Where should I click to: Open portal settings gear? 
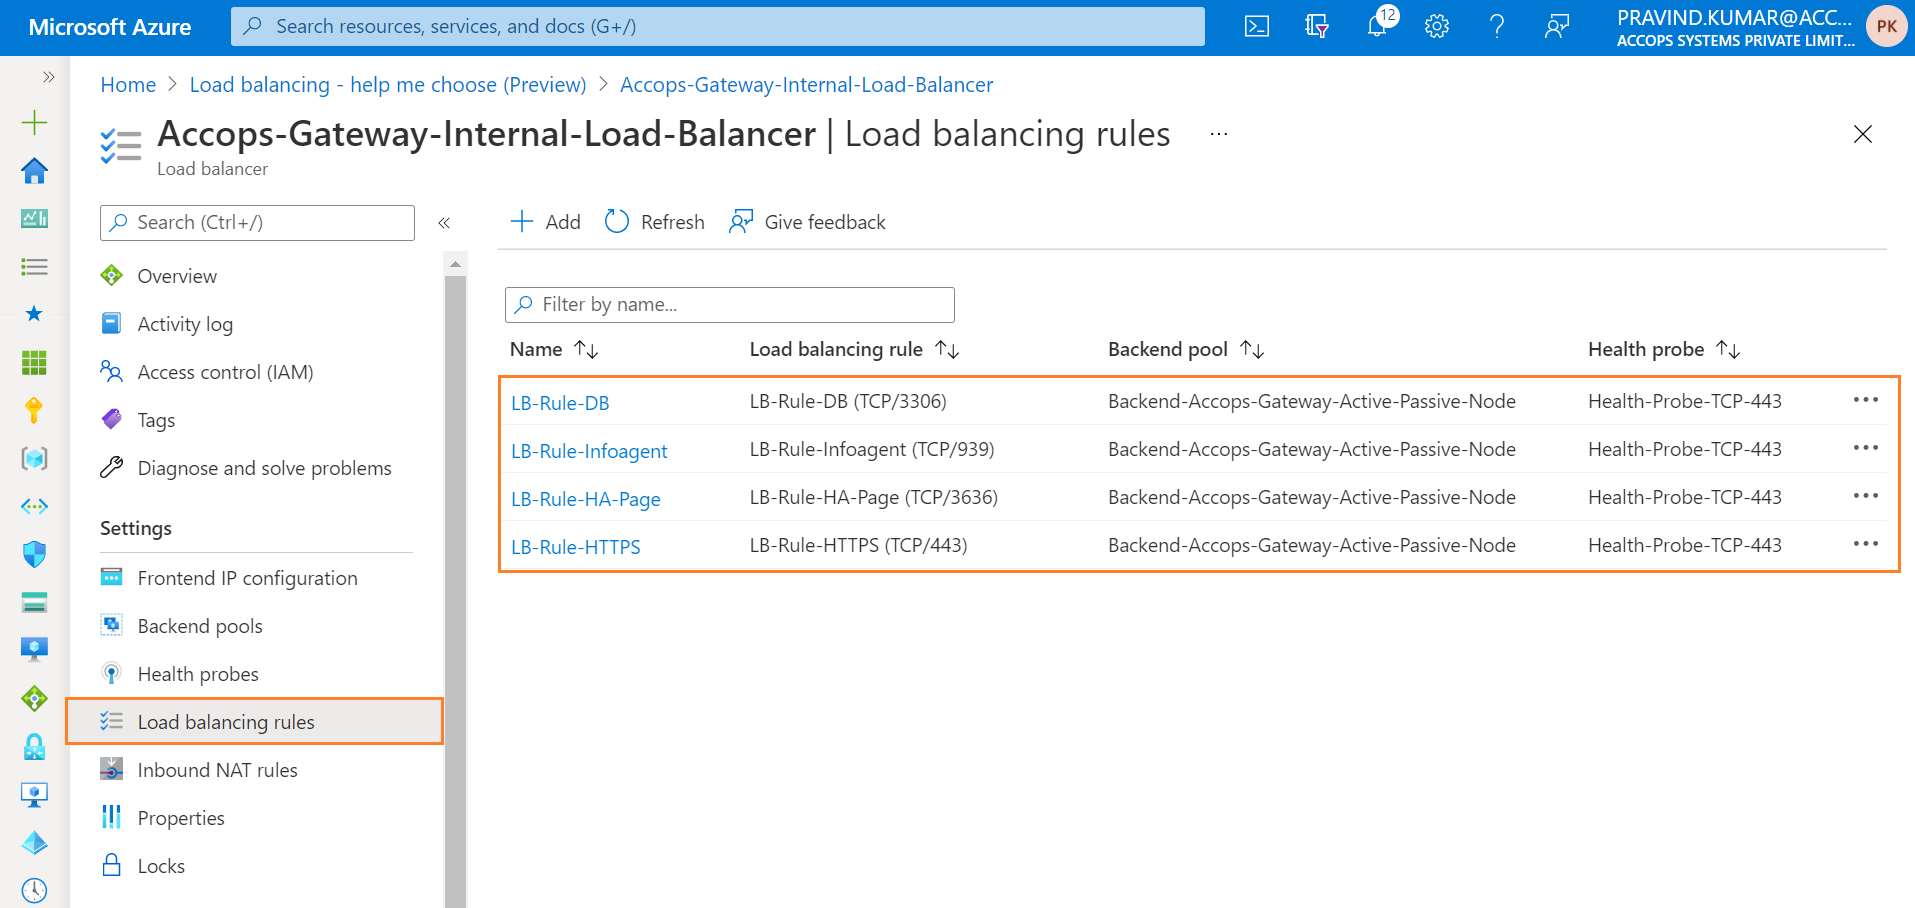1437,27
